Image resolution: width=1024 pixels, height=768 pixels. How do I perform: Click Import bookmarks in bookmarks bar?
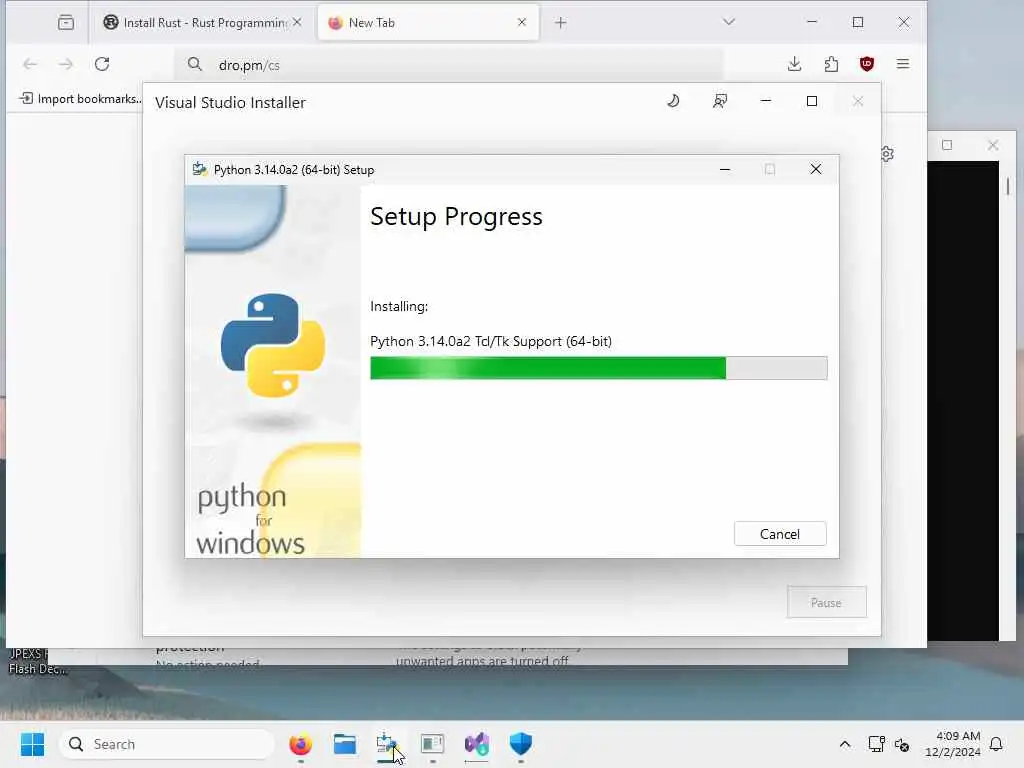coord(80,99)
